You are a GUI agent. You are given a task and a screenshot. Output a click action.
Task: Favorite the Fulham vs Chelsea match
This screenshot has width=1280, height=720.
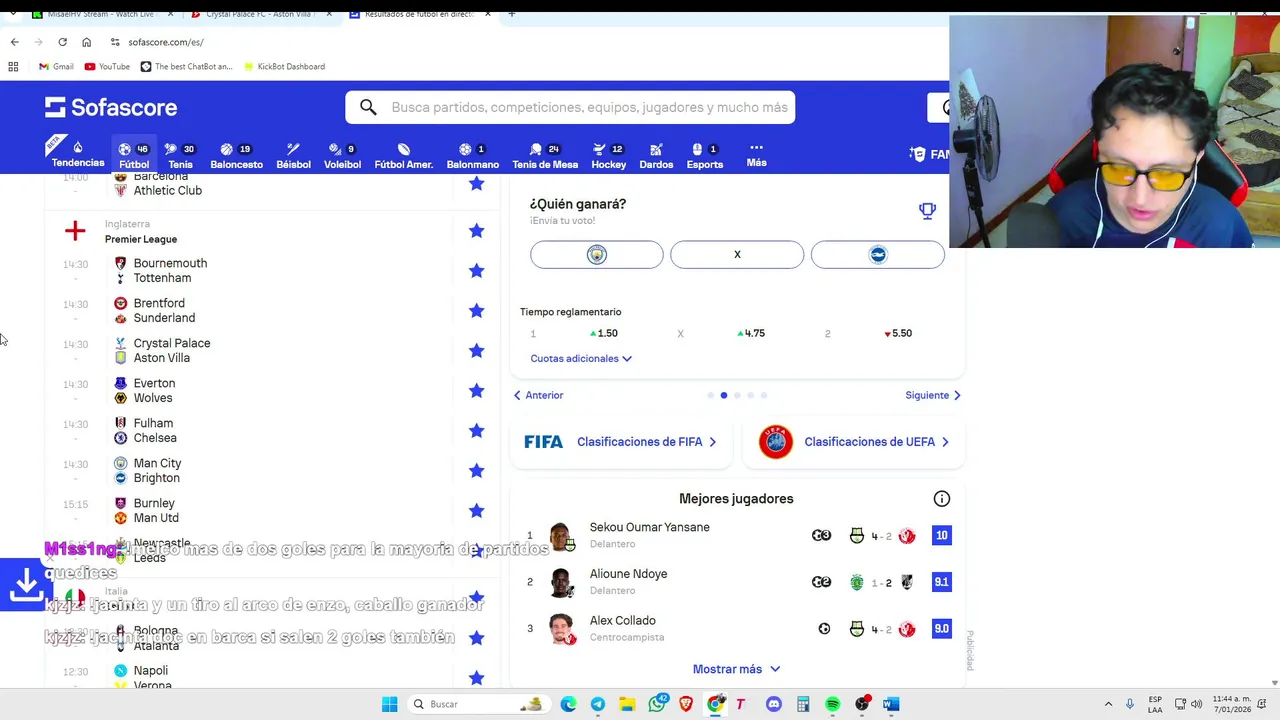tap(476, 431)
